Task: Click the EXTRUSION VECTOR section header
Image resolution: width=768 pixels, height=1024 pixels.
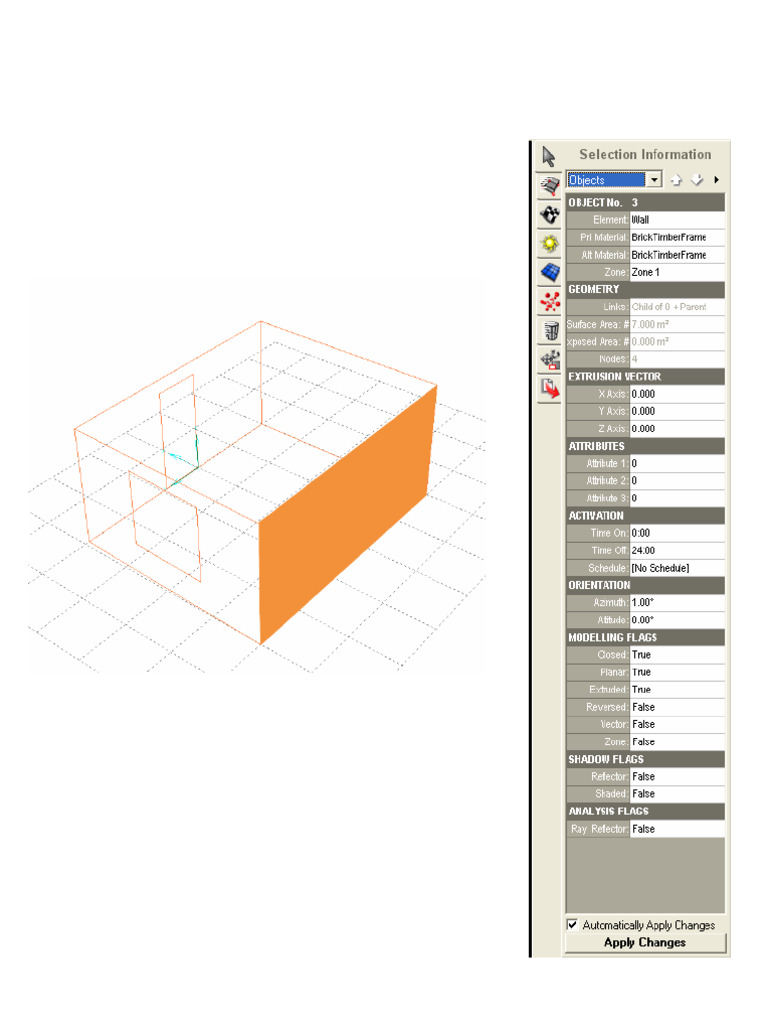Action: 645,377
